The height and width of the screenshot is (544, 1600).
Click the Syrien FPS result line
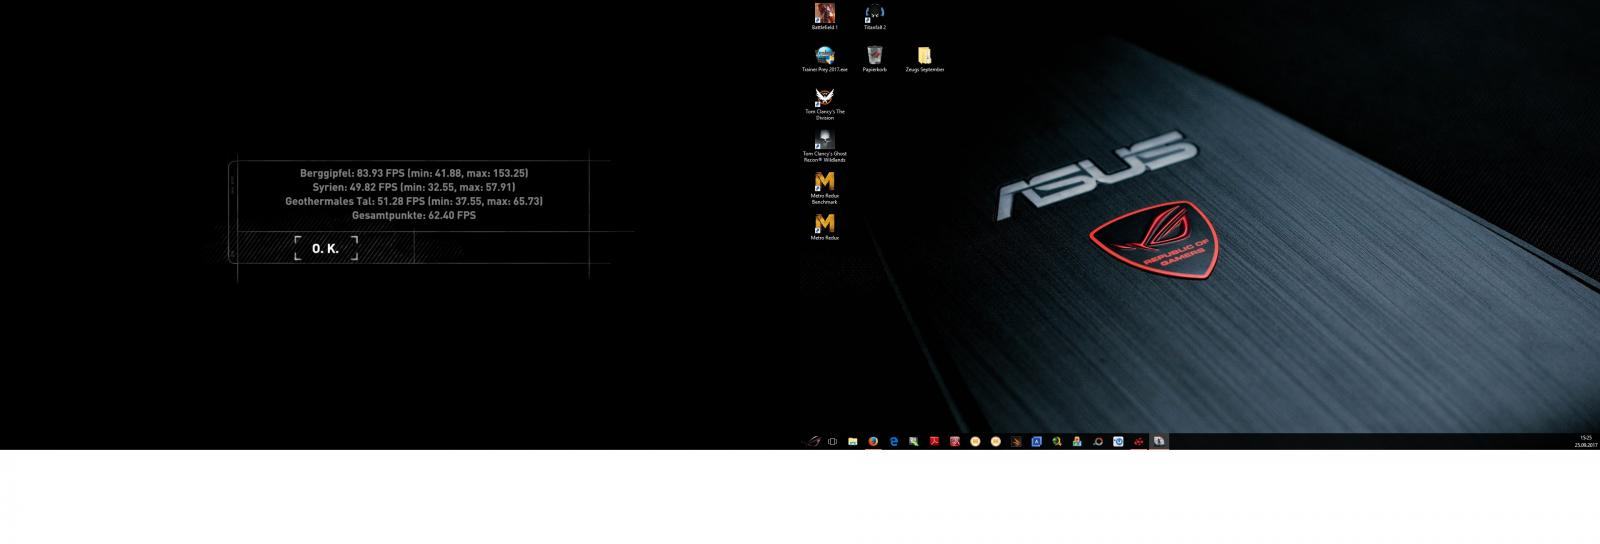(x=414, y=187)
